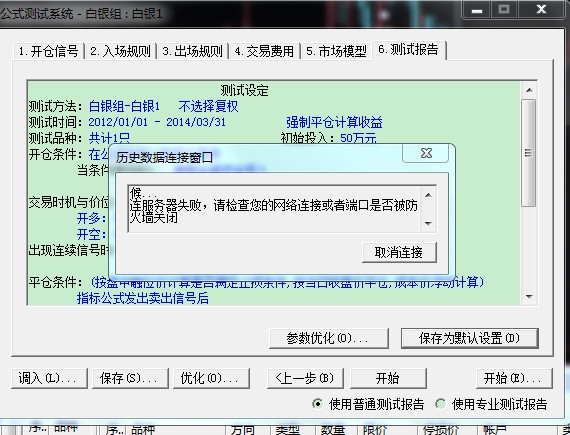
Task: Go to the 4.交易费用 tab
Action: point(264,51)
